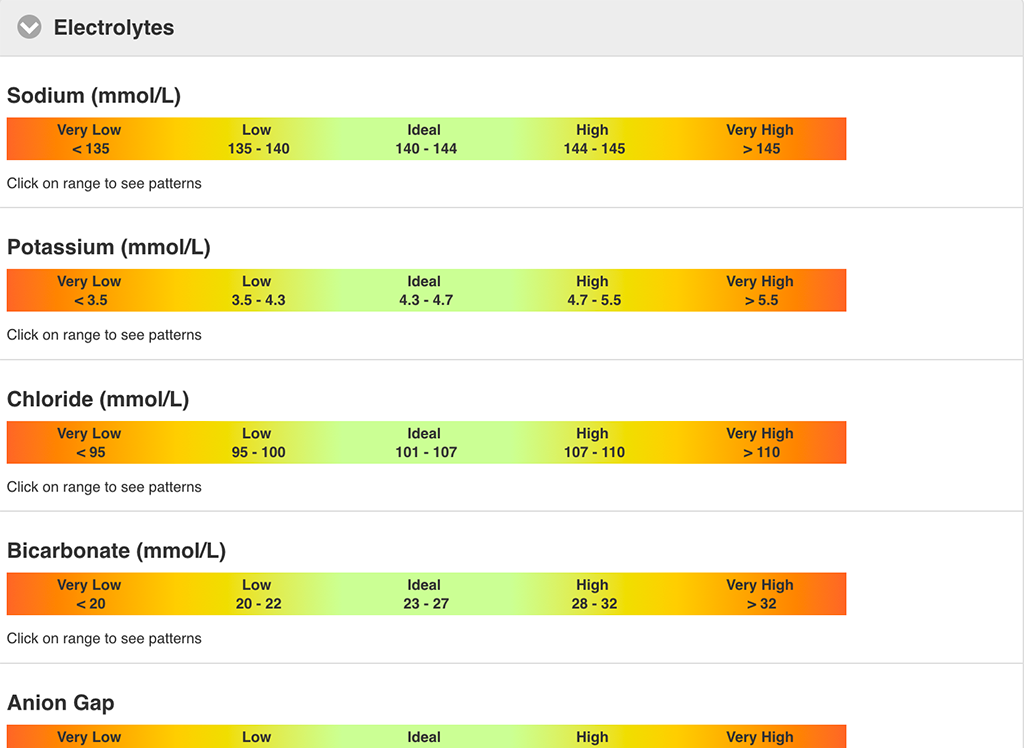Select Potassium Low 3.5 - 4.3 range
This screenshot has height=748, width=1024.
259,291
